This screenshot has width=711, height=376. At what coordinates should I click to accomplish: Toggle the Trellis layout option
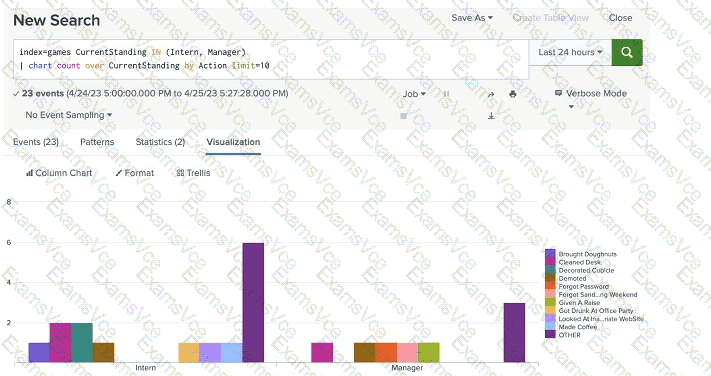click(194, 173)
